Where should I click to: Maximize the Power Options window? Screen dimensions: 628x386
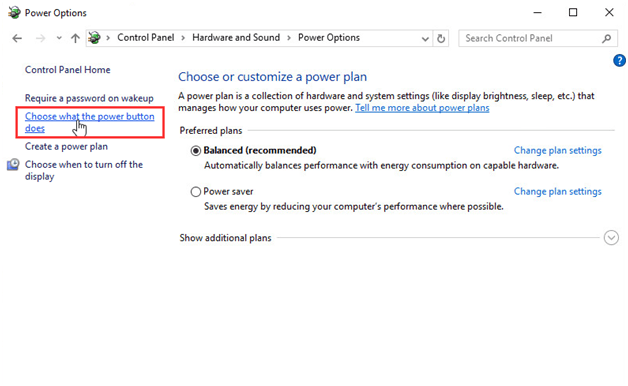point(573,12)
